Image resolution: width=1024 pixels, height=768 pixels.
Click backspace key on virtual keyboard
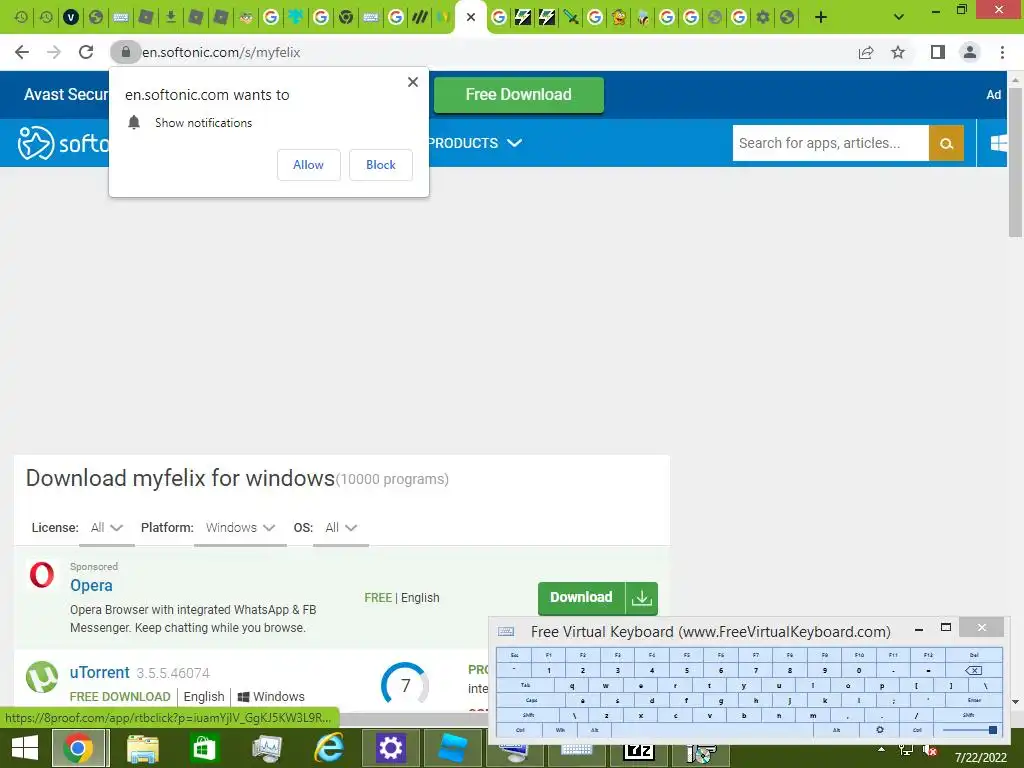973,670
